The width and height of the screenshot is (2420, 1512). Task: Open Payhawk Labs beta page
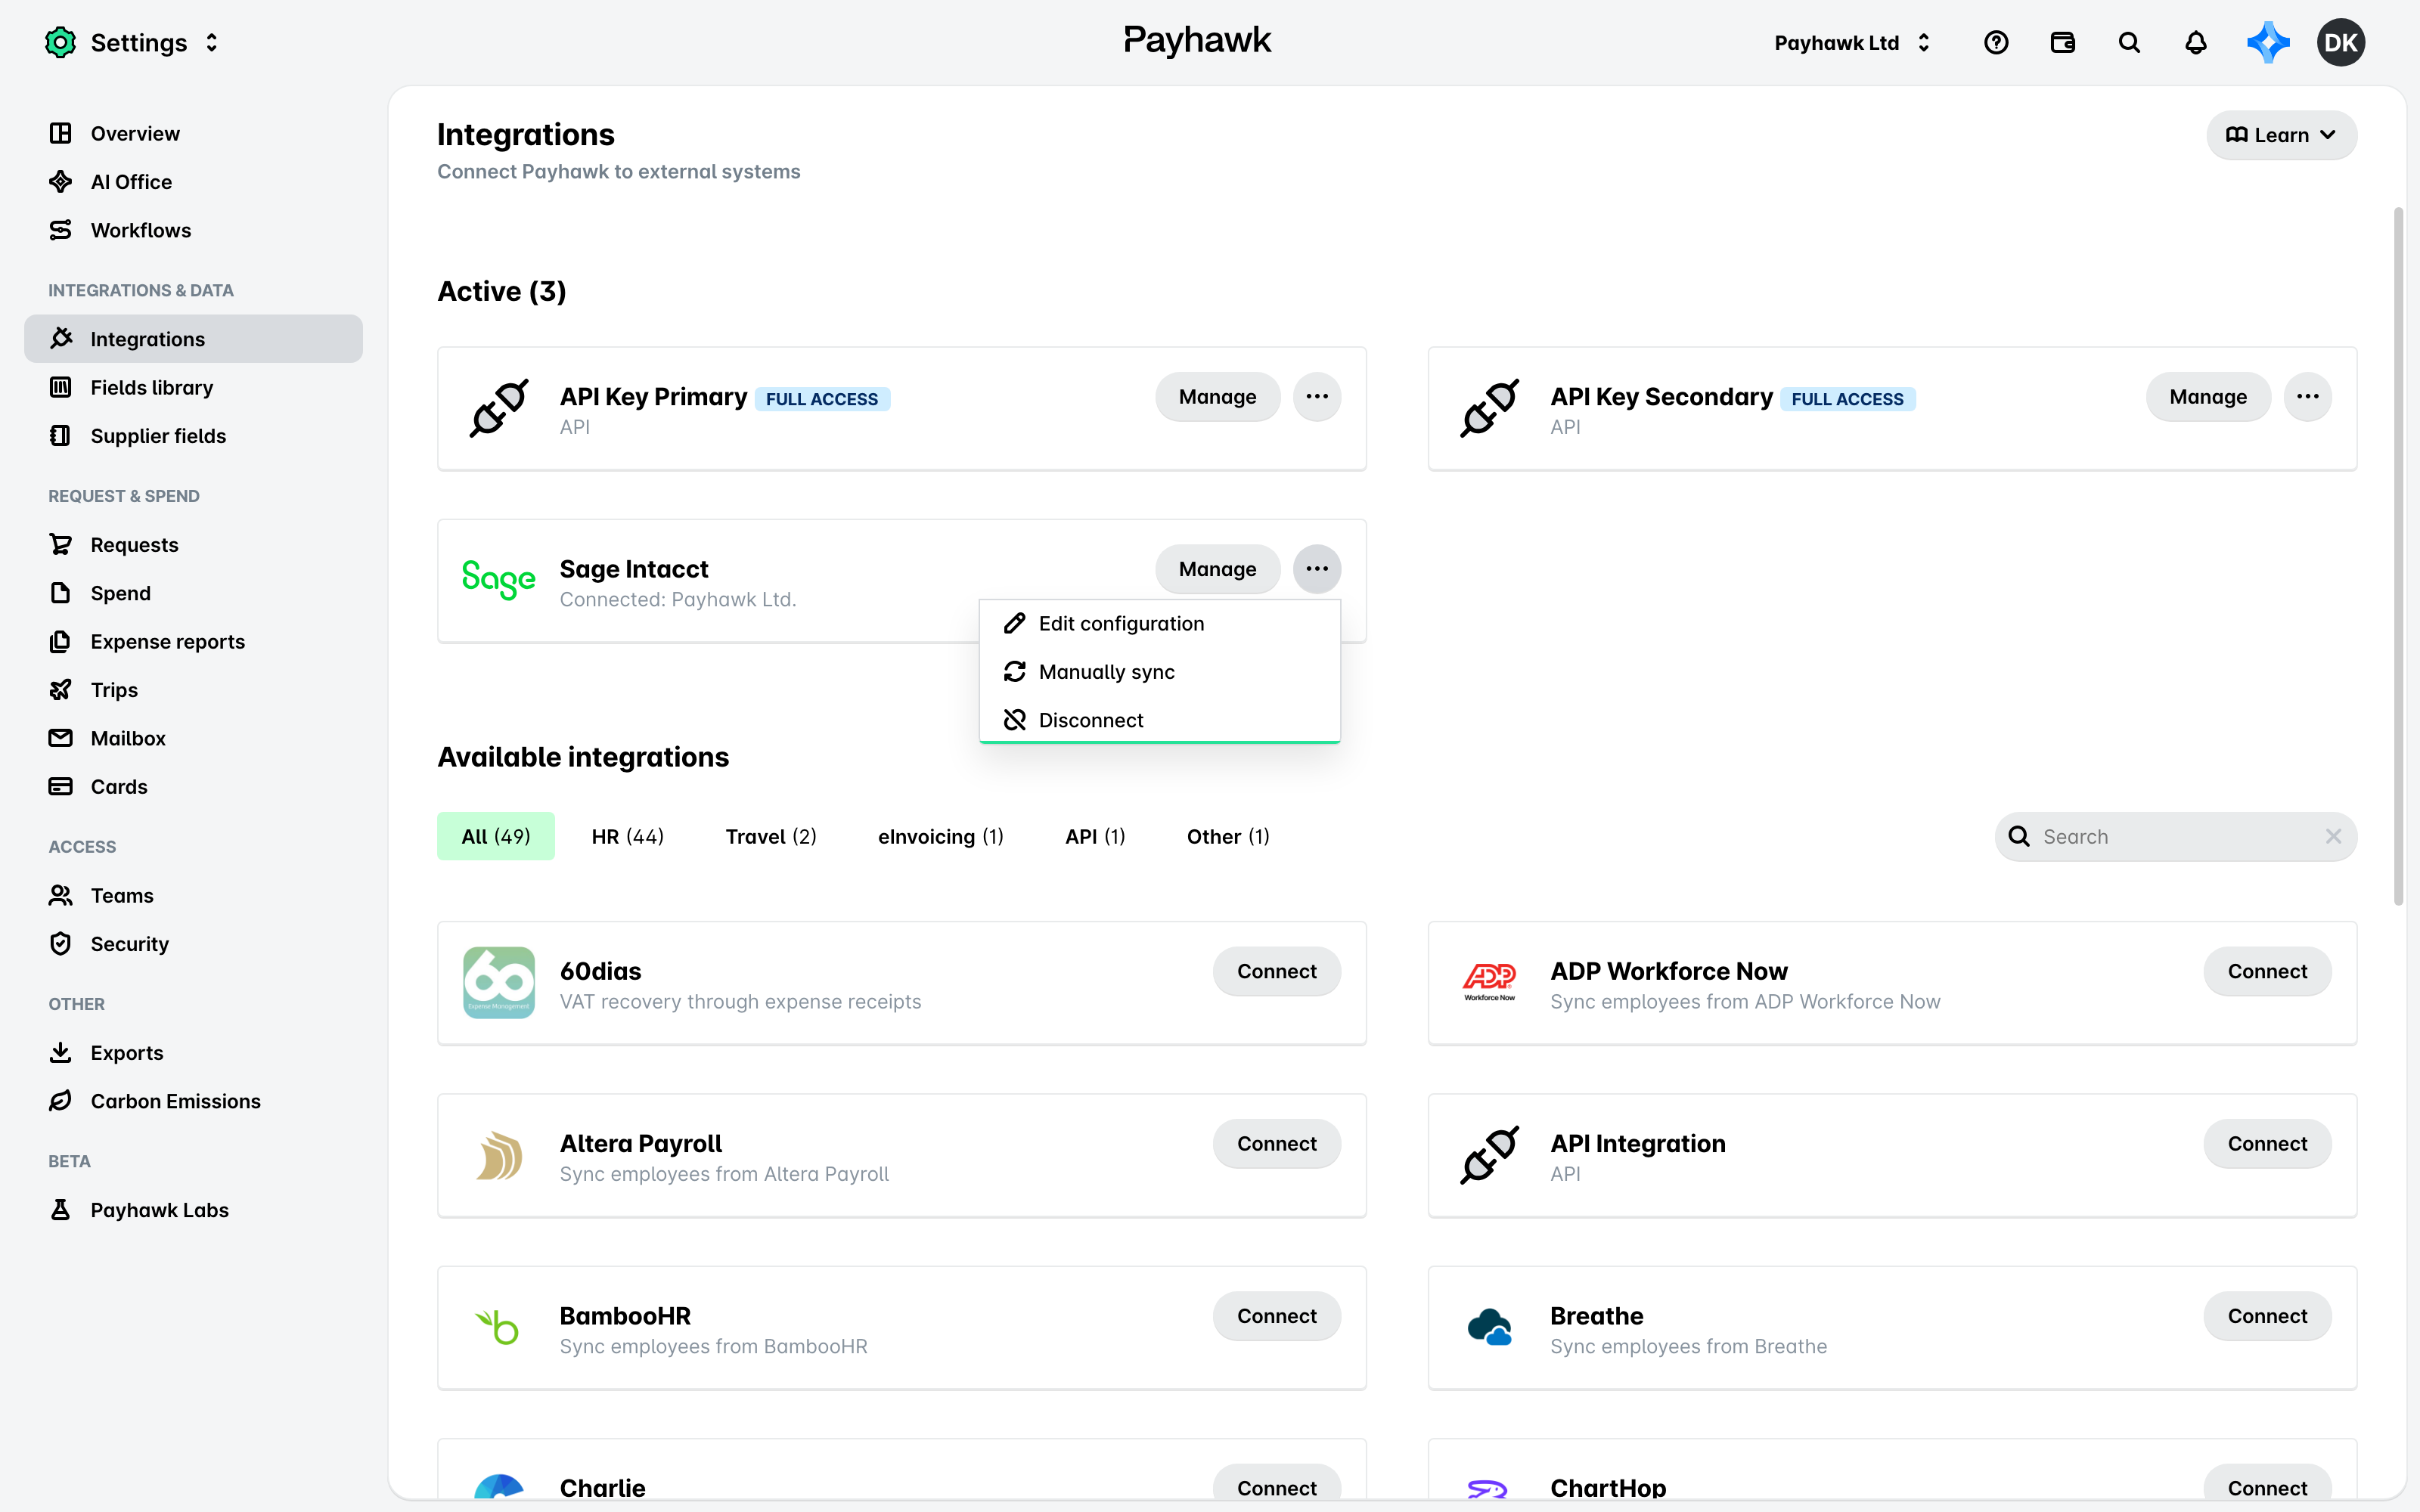pos(193,1210)
